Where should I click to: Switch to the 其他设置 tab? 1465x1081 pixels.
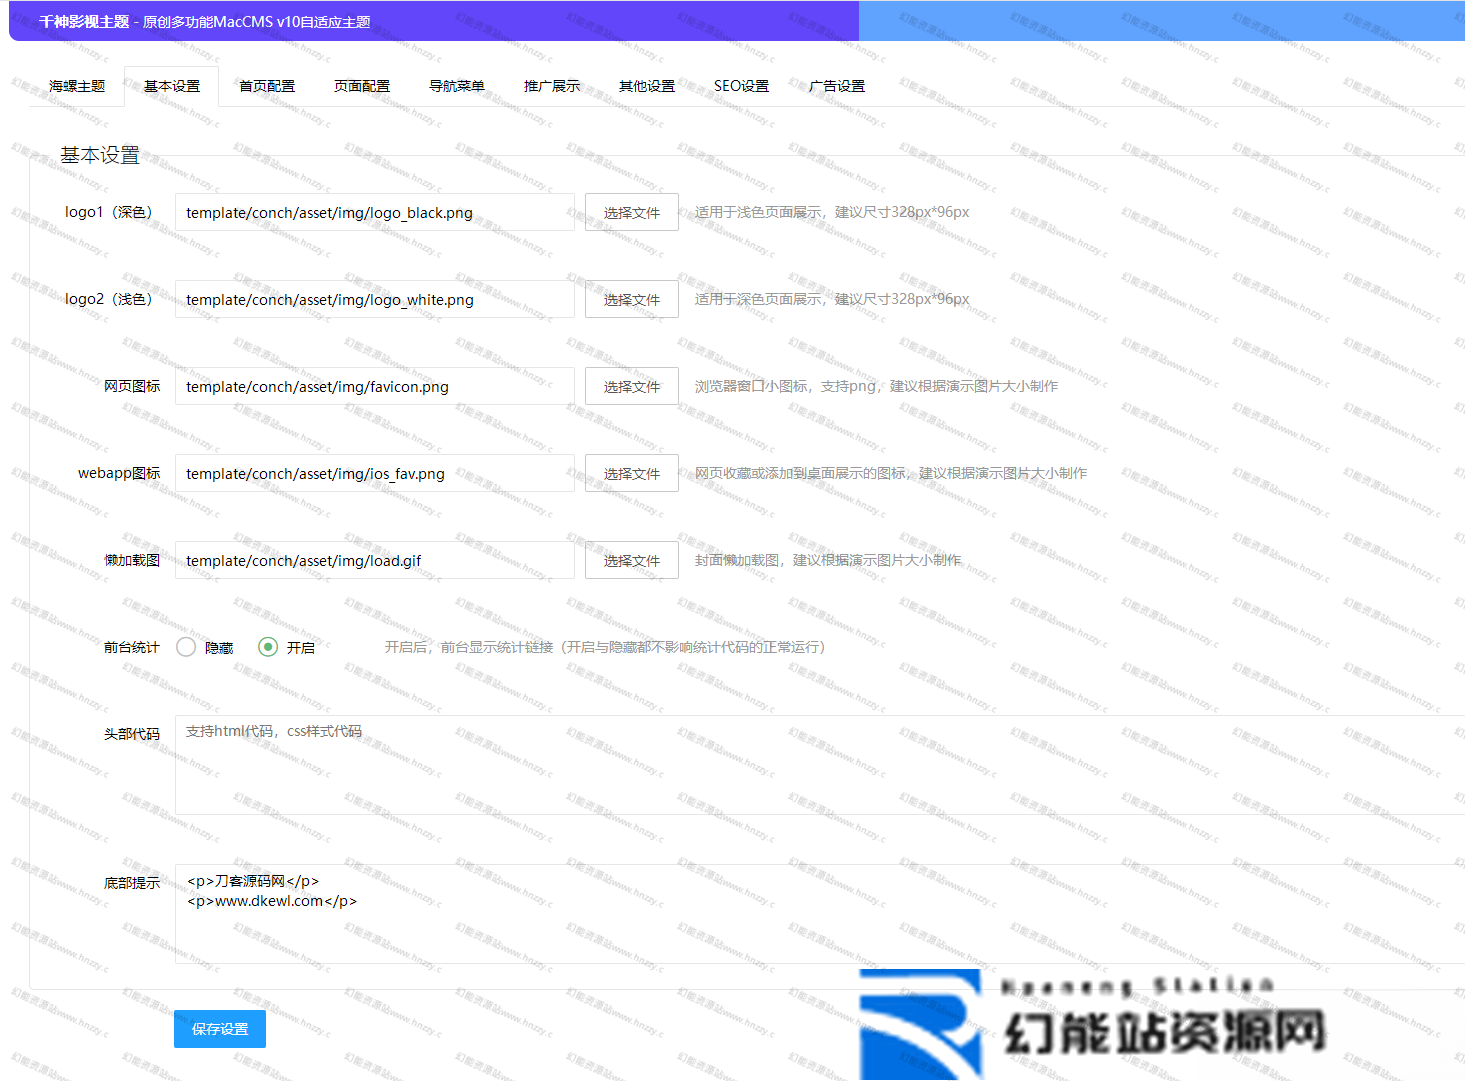[x=647, y=86]
